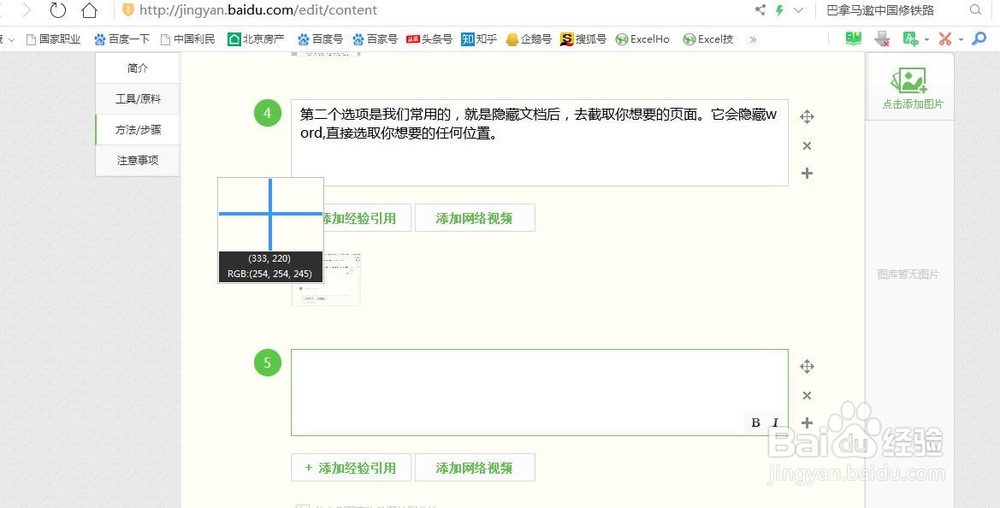Open the 百度一下 bookmark
This screenshot has width=1000, height=508.
coord(122,39)
